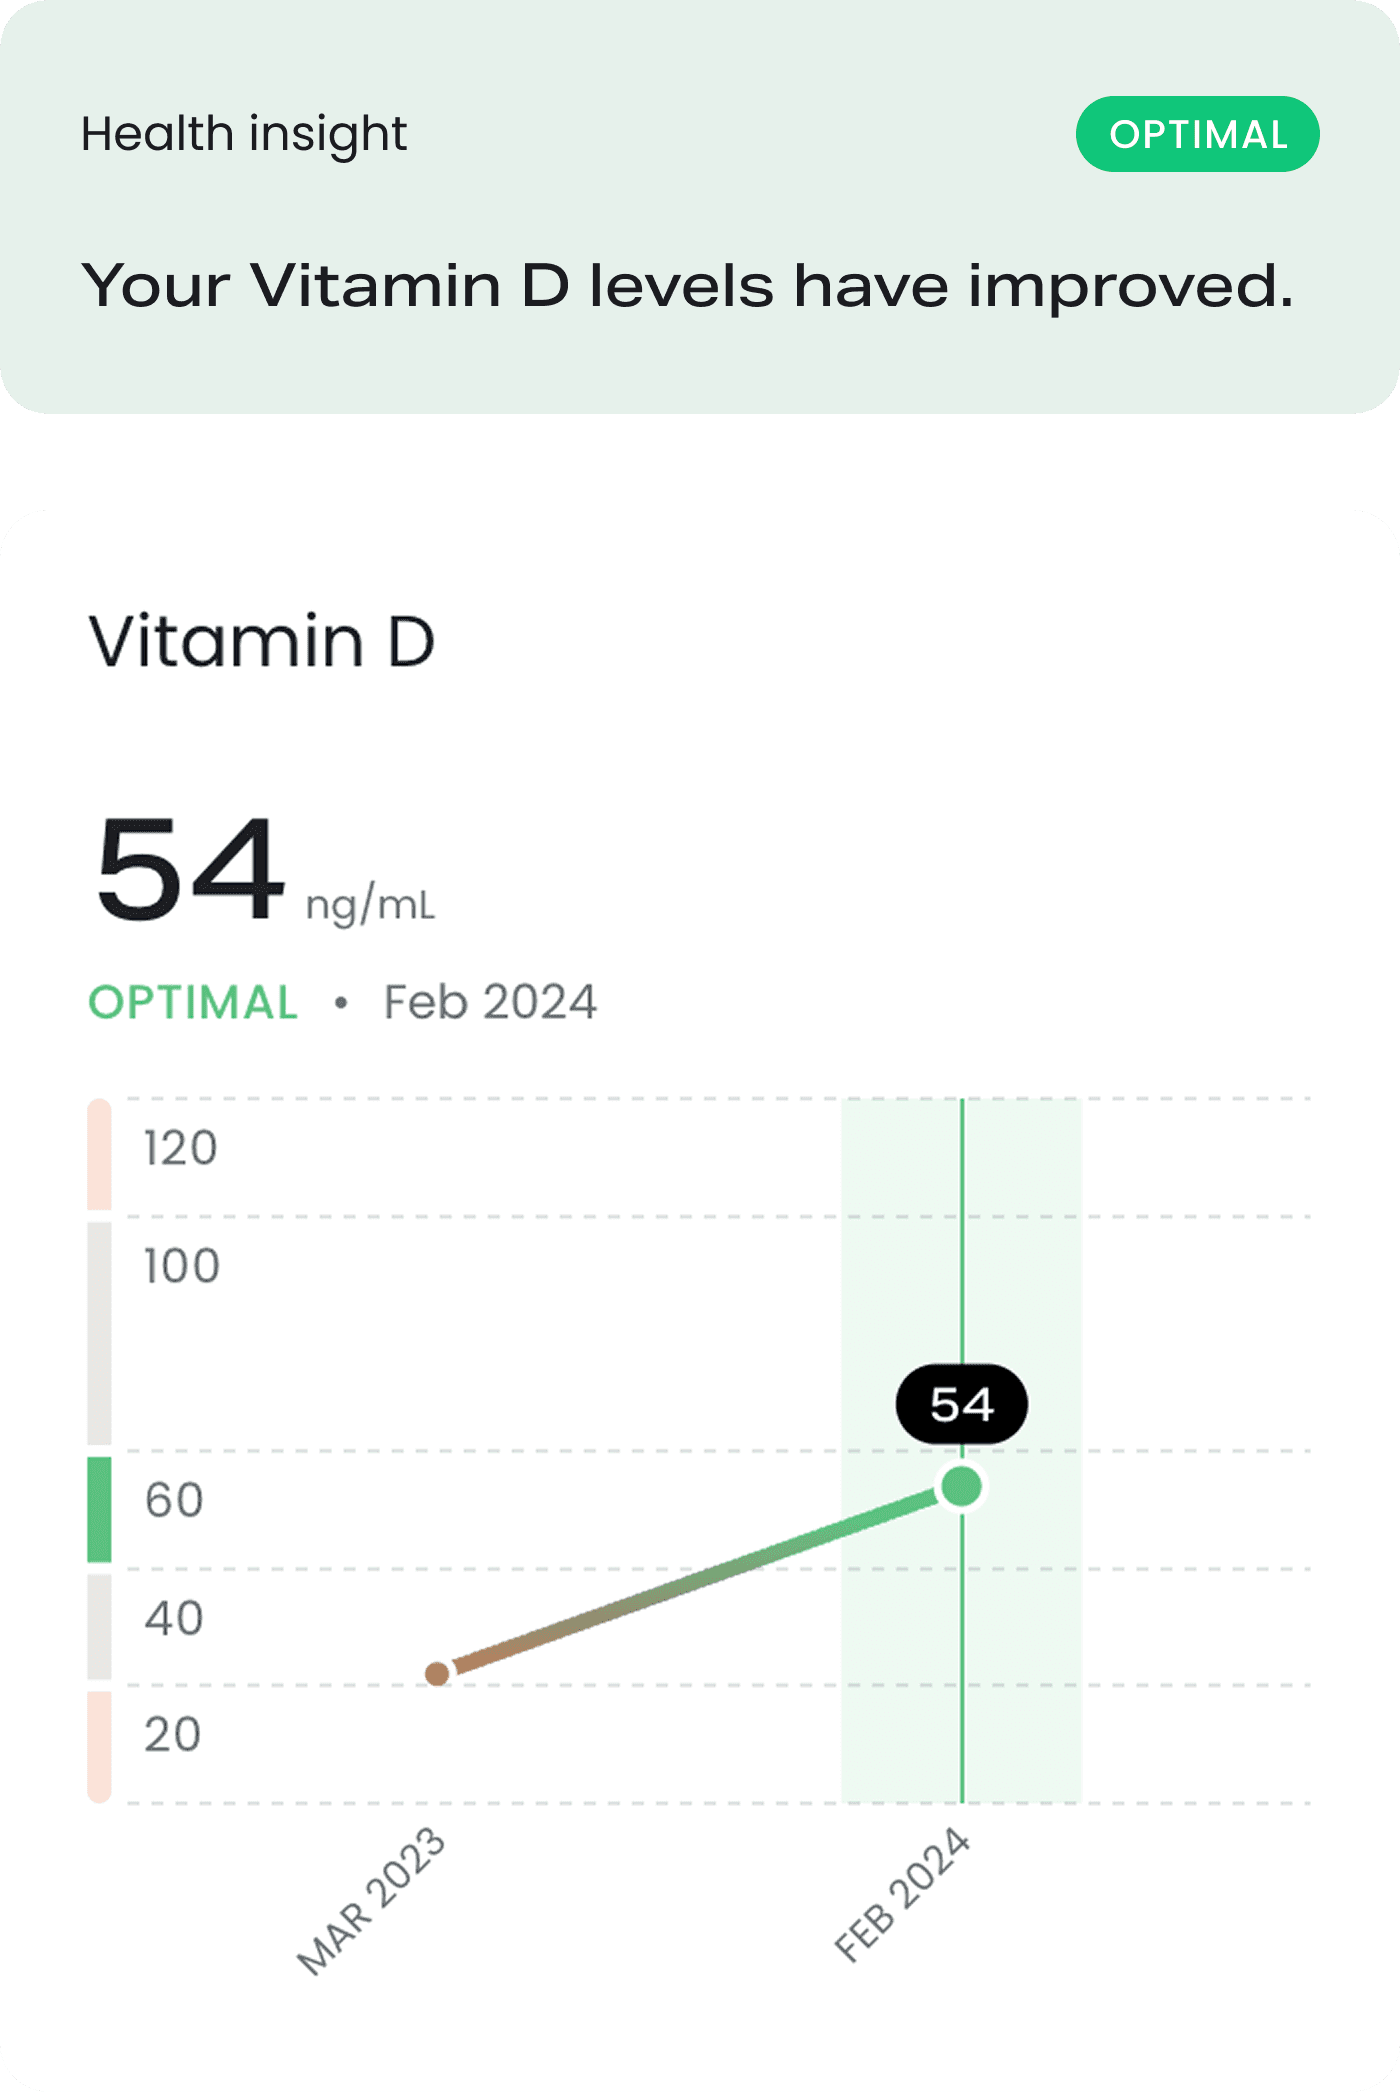Click the MAR 2023 axis label

point(372,1901)
